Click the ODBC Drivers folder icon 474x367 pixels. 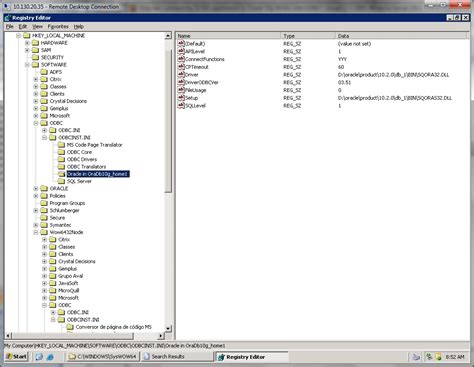point(61,159)
